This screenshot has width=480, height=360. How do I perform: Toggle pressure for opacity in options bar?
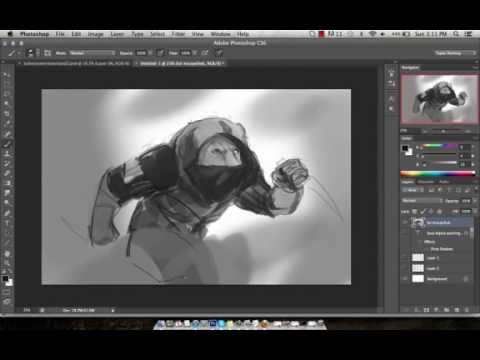click(x=160, y=53)
